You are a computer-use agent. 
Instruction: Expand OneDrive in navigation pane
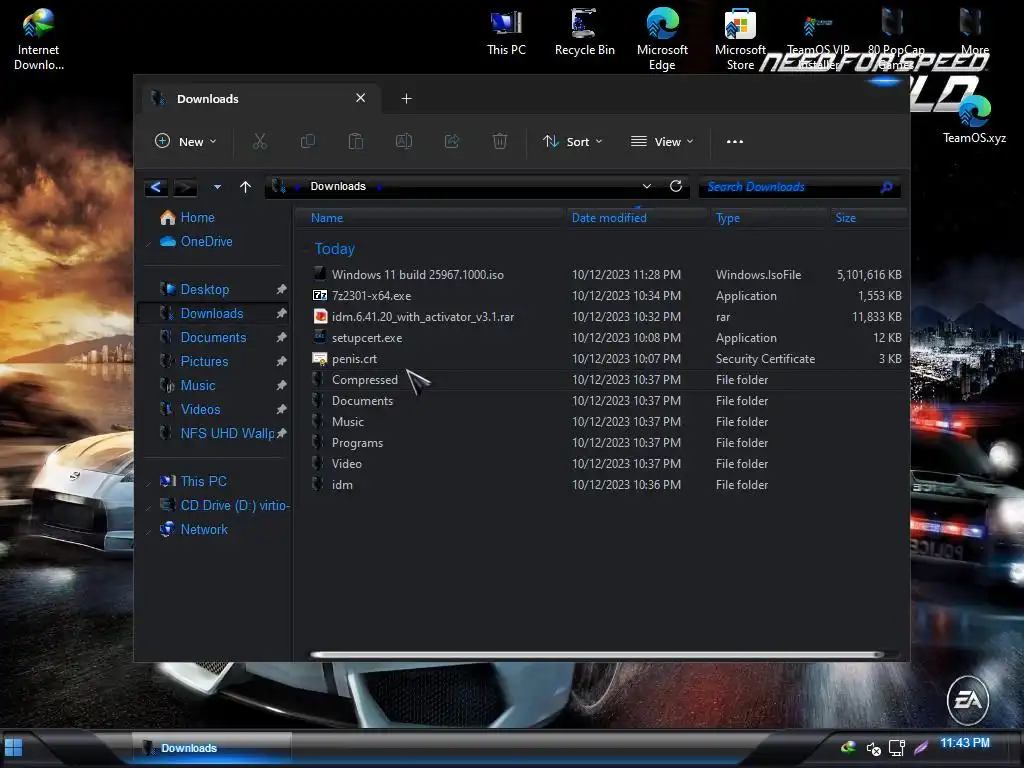(149, 242)
